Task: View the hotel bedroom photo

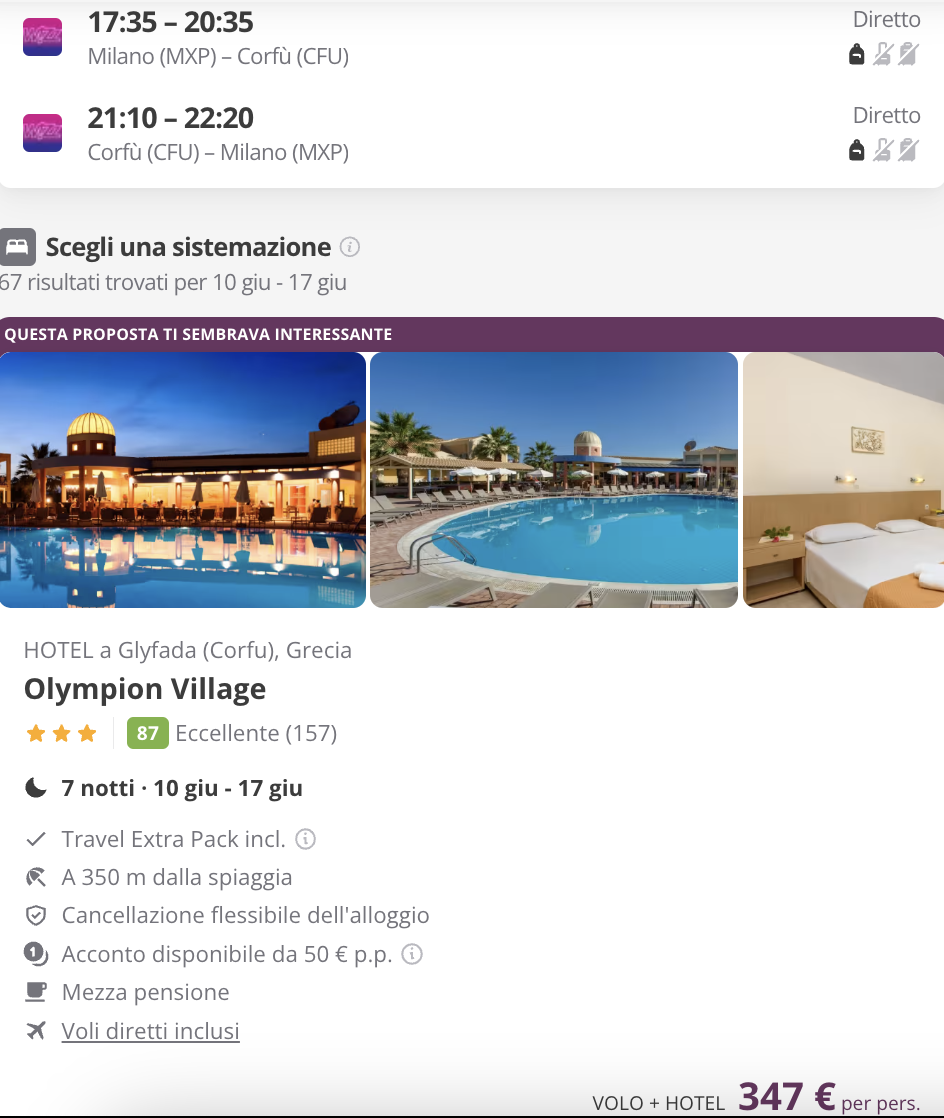Action: (843, 480)
